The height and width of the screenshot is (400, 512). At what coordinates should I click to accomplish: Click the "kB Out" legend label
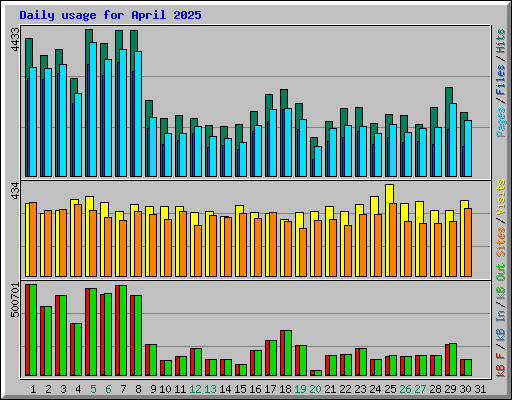point(501,281)
